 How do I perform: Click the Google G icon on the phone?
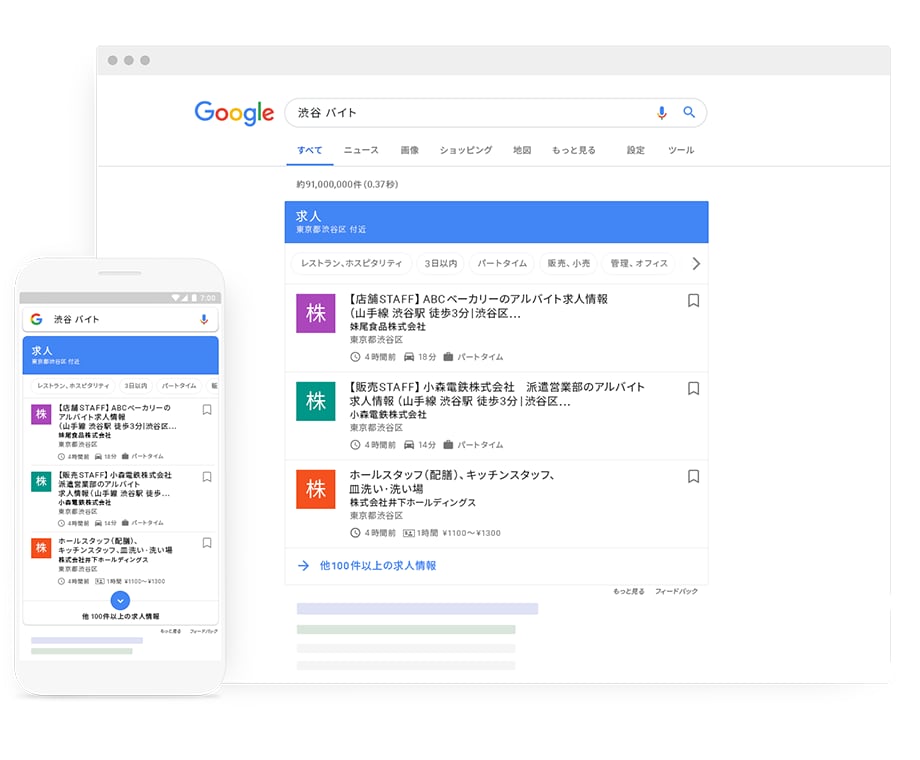pyautogui.click(x=36, y=319)
